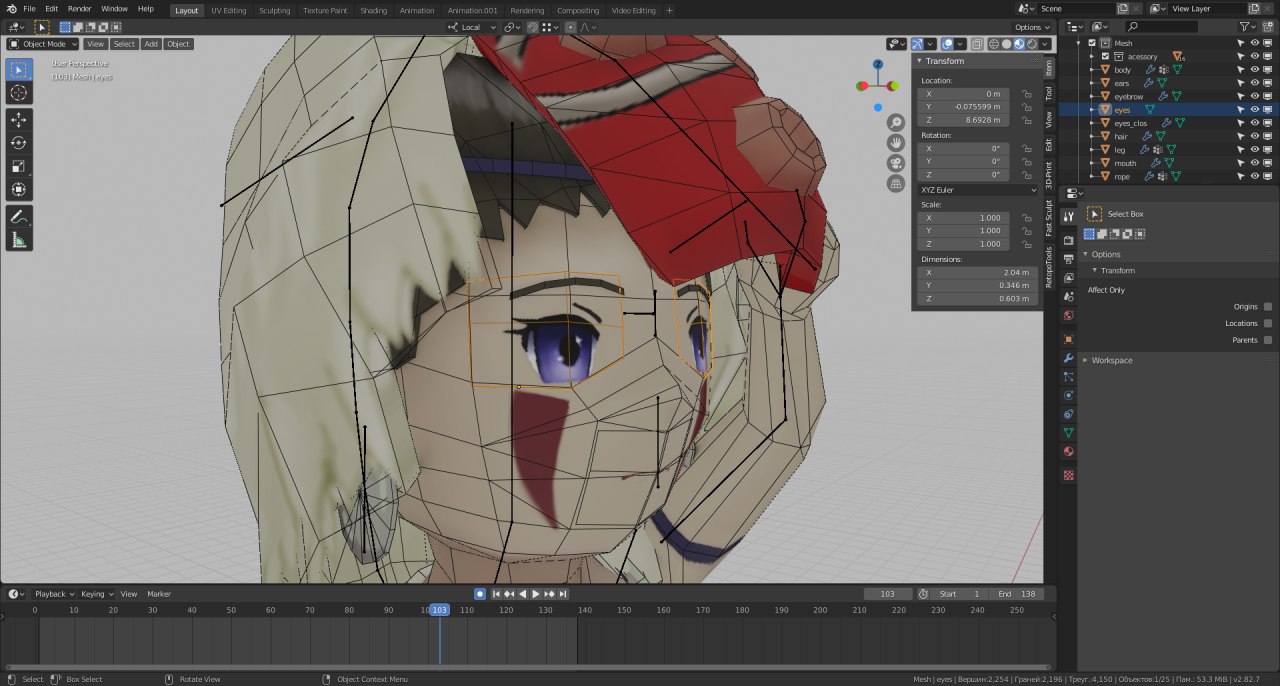Open the Particles properties tab

click(1068, 377)
